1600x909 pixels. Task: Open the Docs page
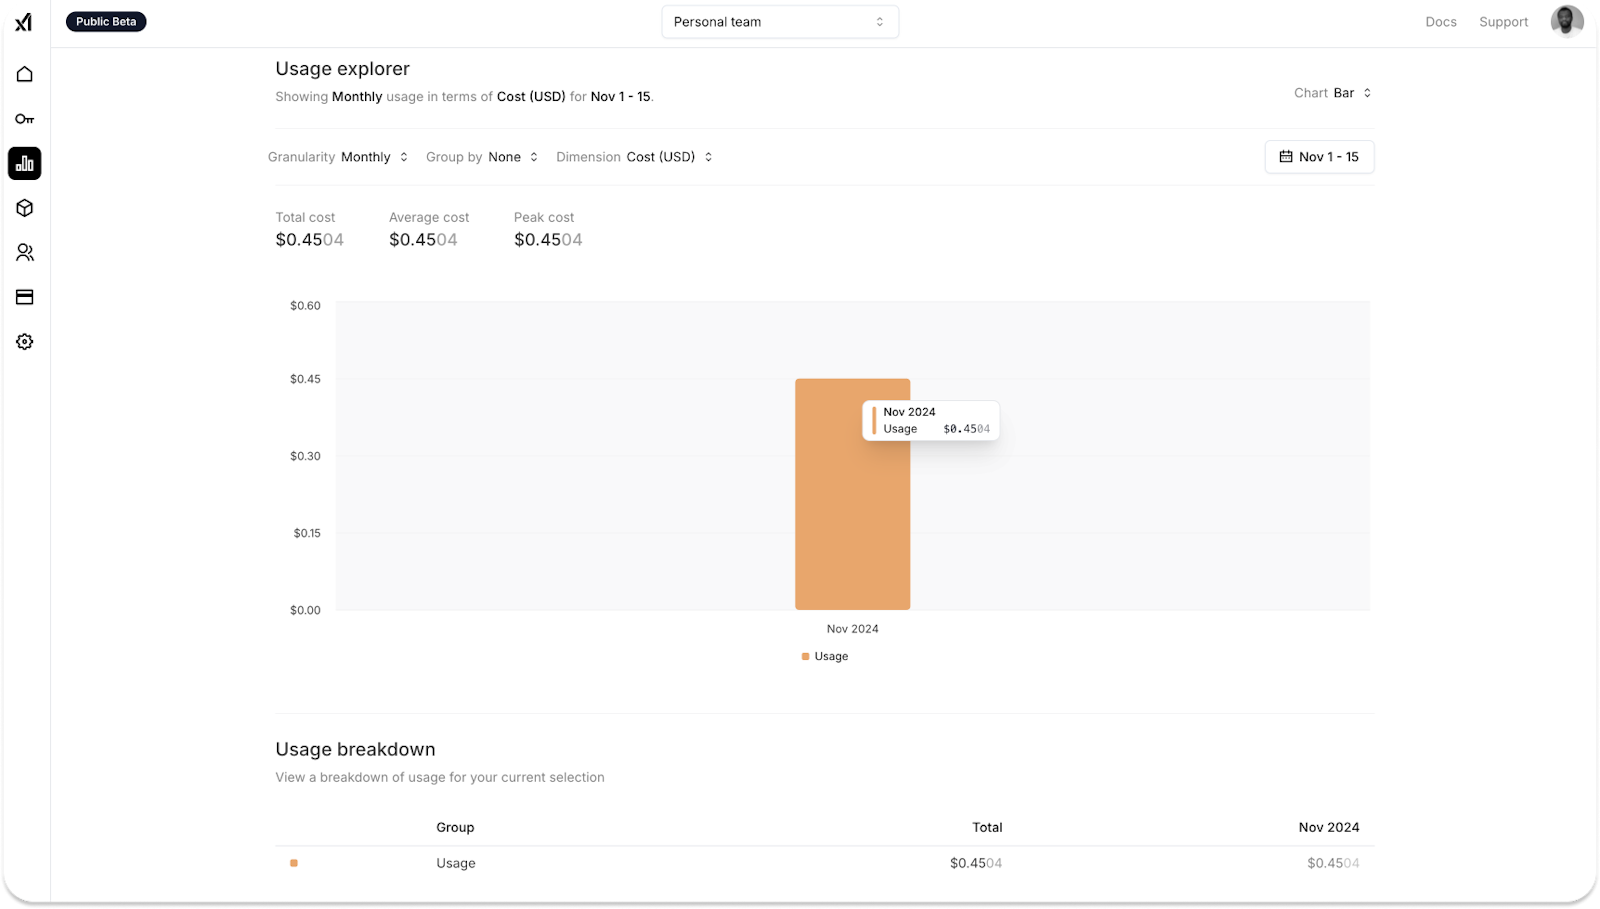pyautogui.click(x=1440, y=21)
